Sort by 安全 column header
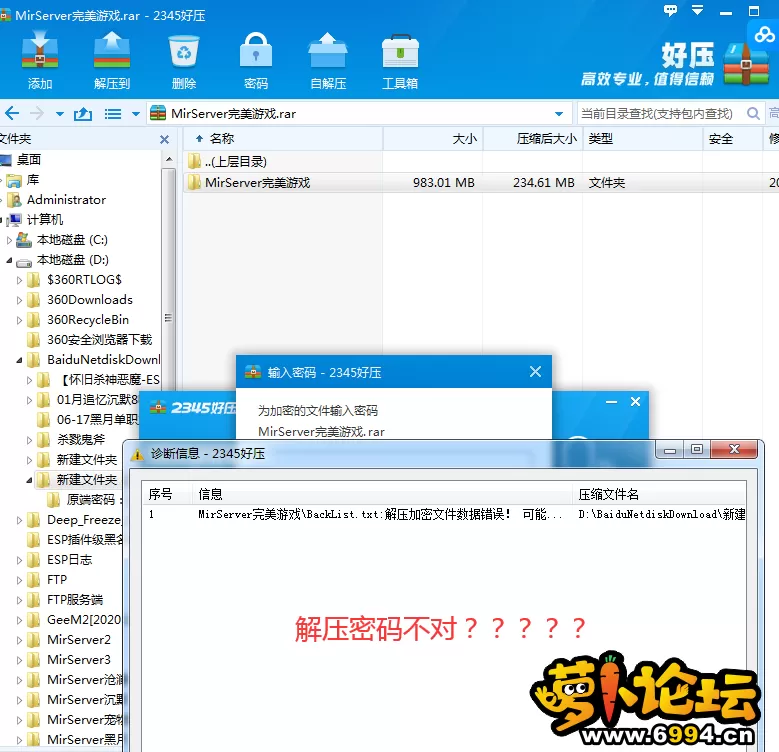 pos(732,139)
